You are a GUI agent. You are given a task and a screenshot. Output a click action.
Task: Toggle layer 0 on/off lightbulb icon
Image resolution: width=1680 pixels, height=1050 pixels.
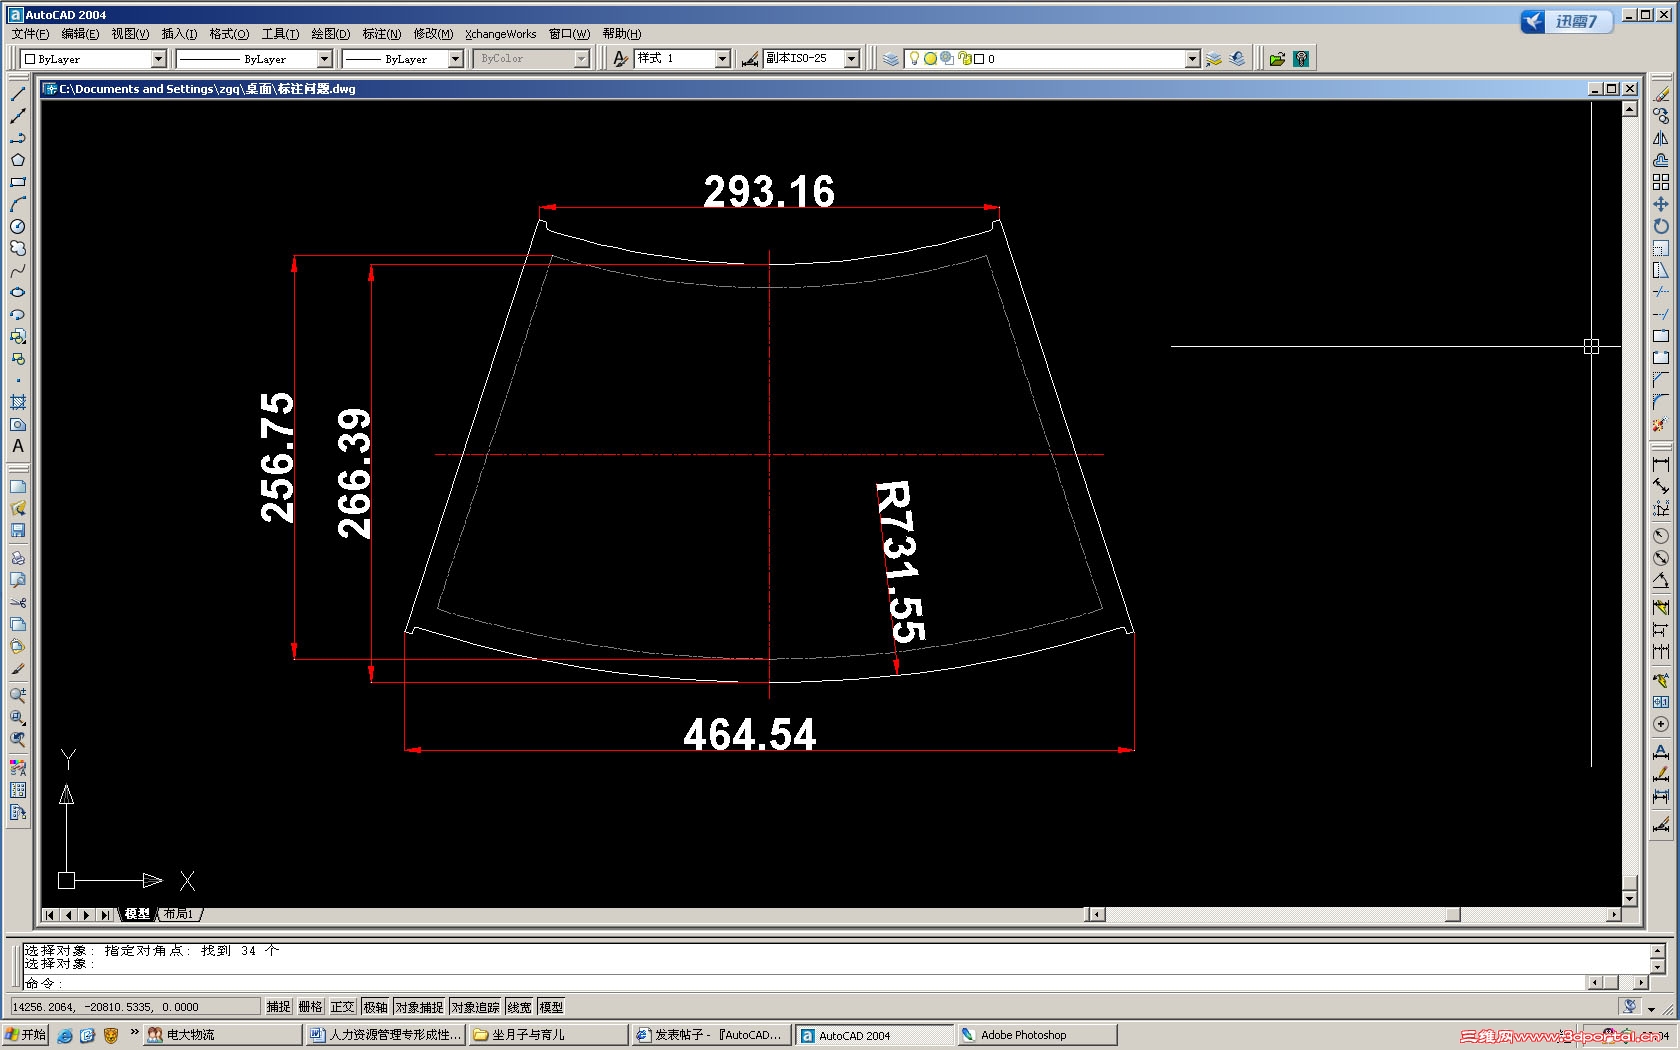[x=914, y=59]
